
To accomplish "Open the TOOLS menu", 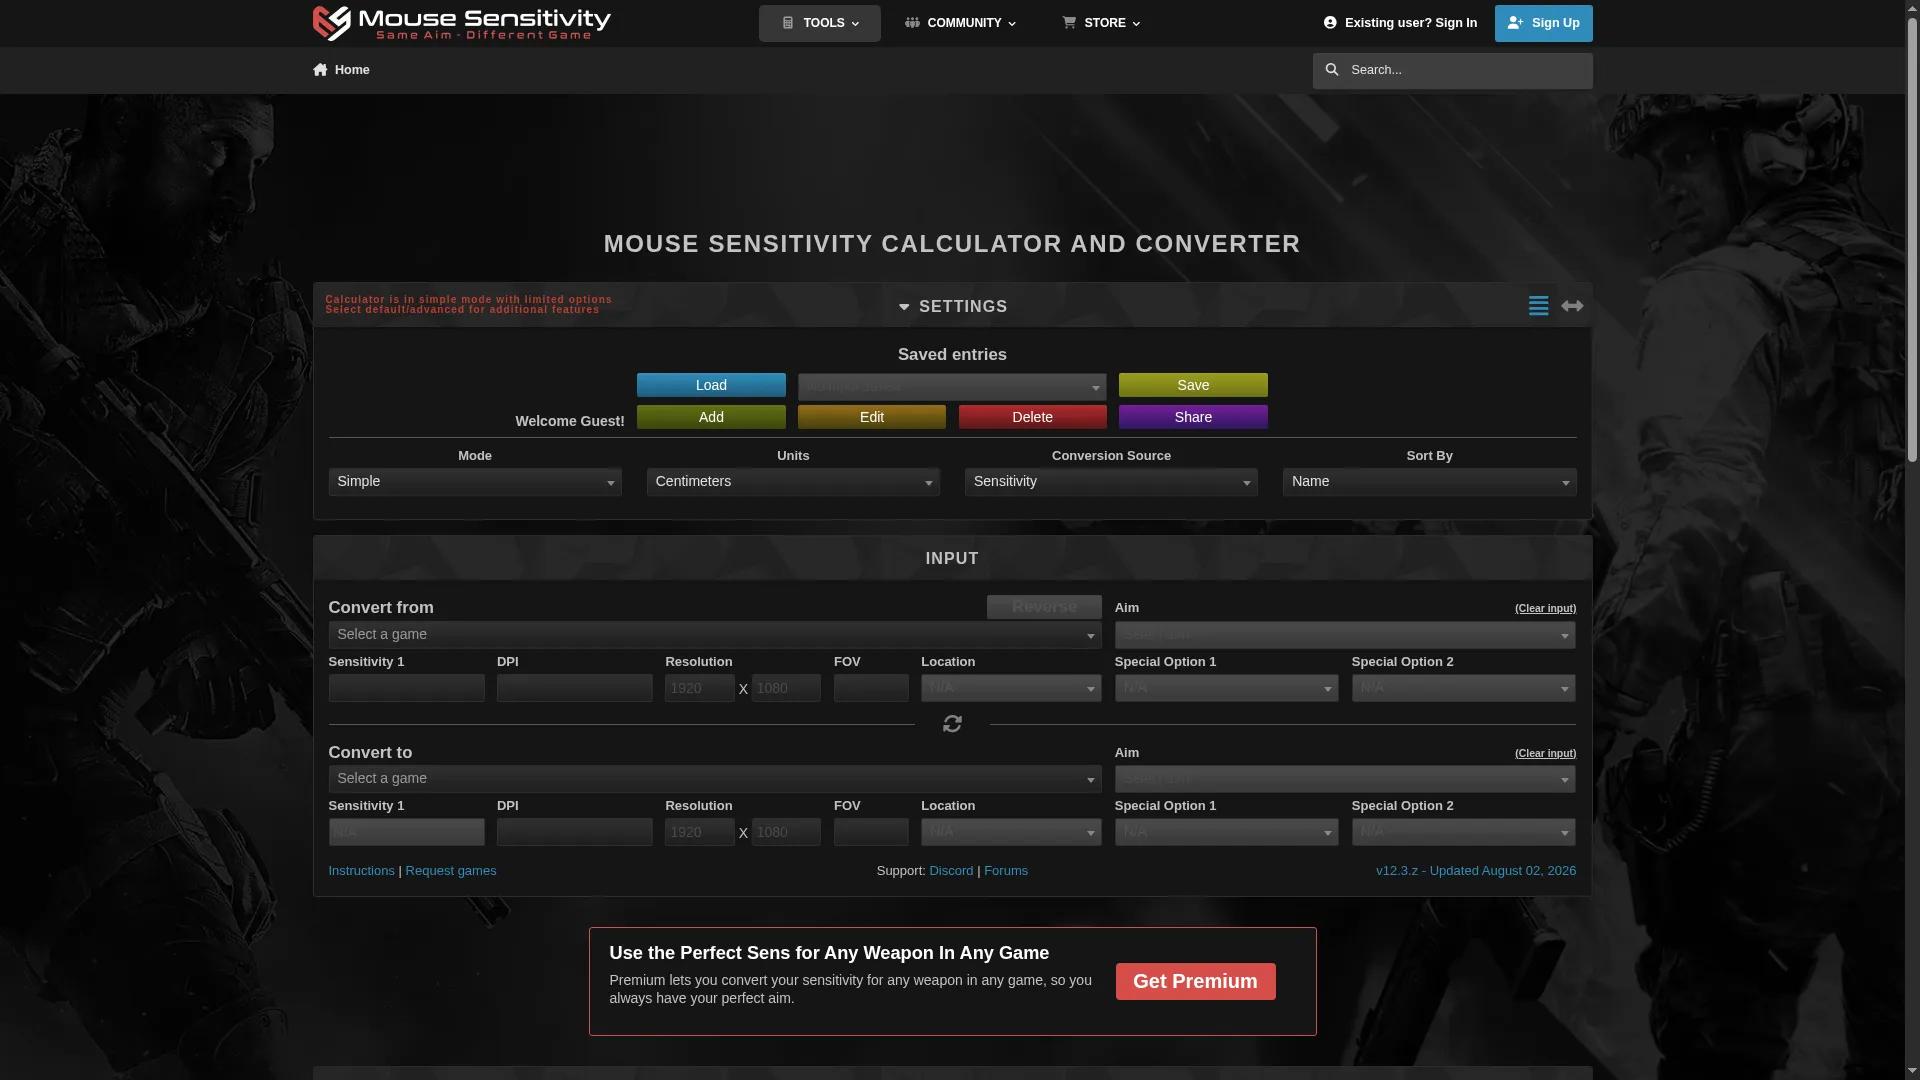I will 820,23.
